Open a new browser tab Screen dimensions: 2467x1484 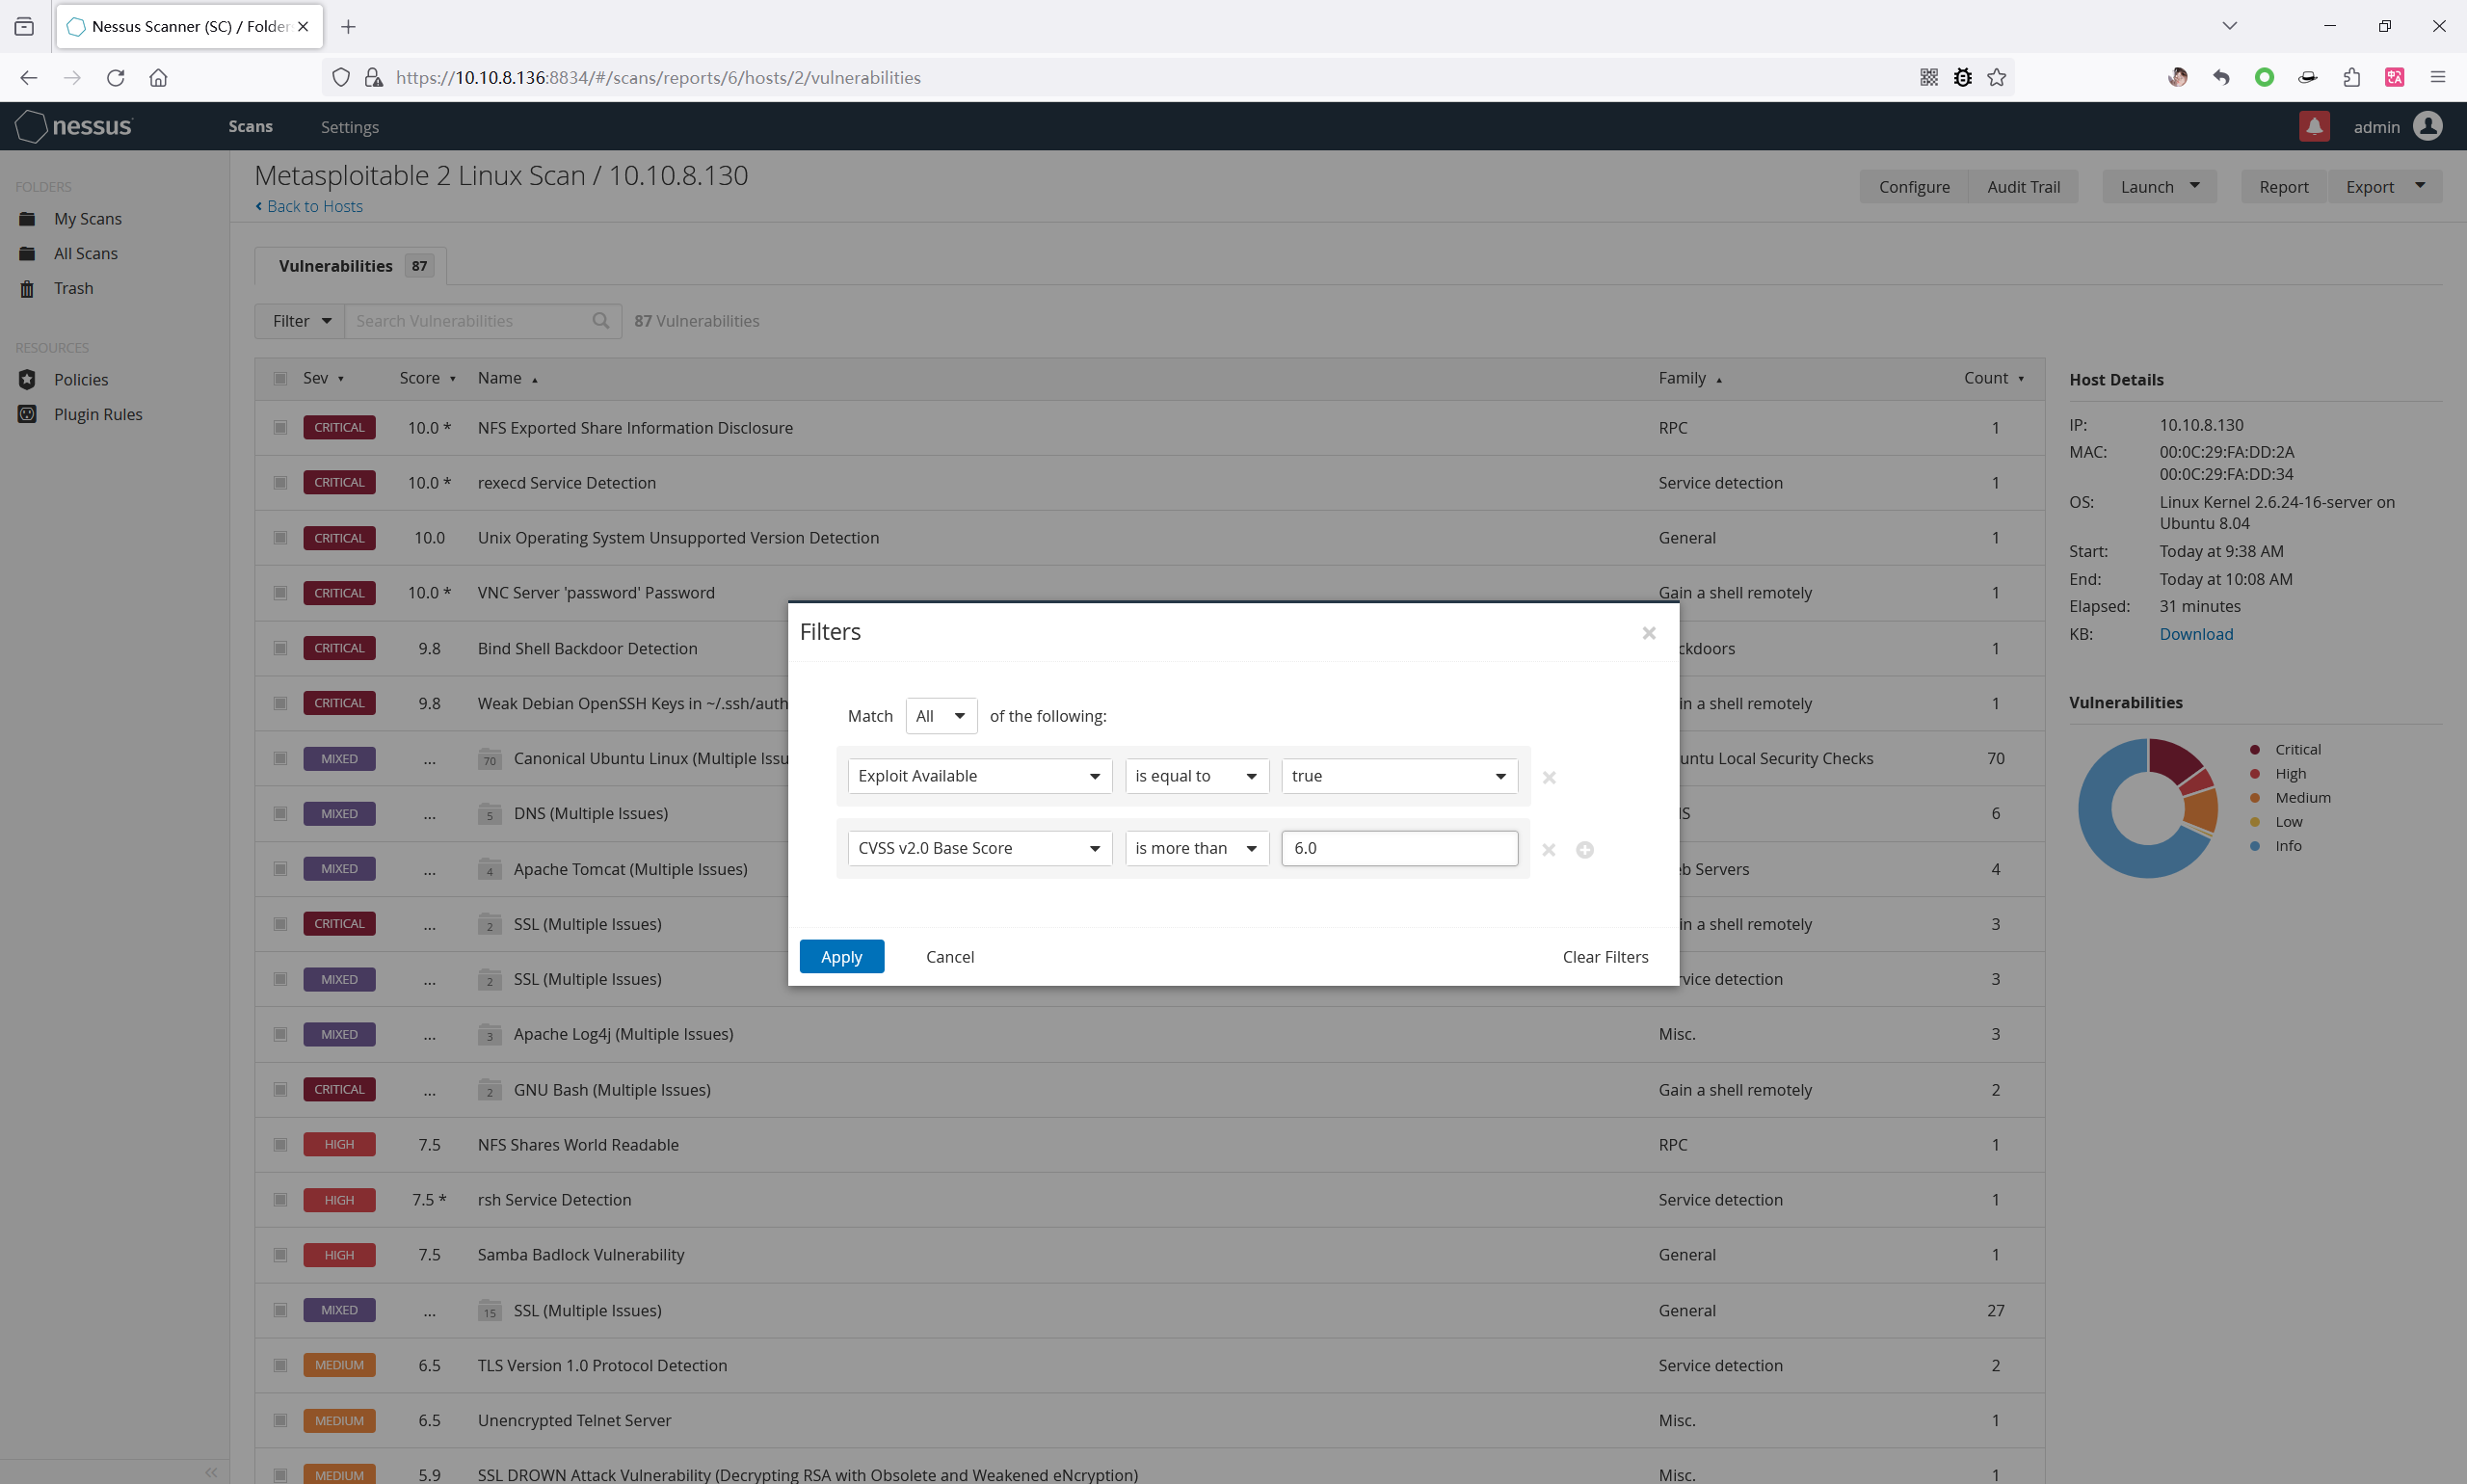pyautogui.click(x=348, y=27)
